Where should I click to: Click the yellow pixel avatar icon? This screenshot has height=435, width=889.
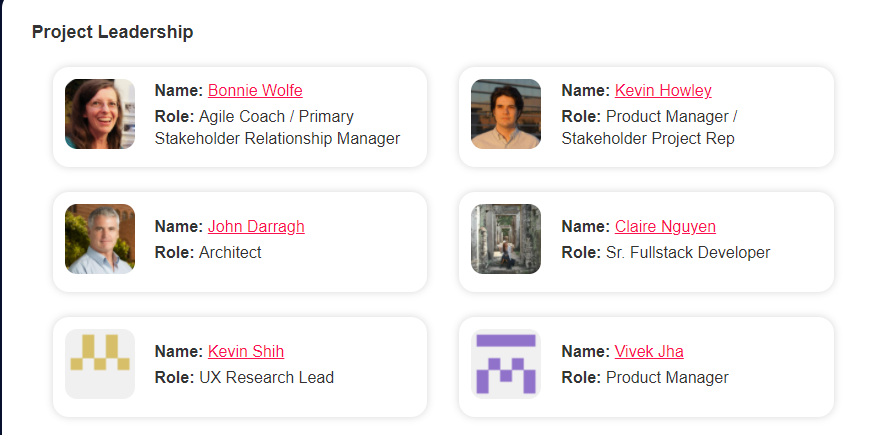pos(100,364)
